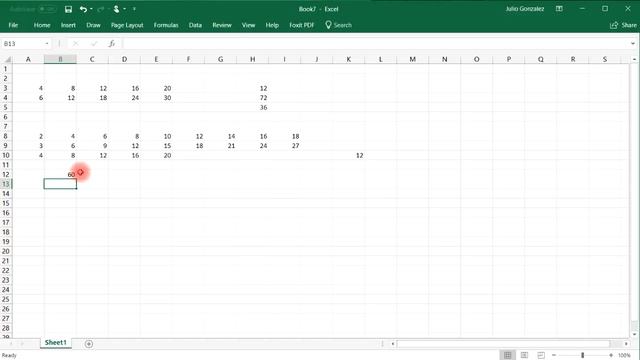This screenshot has width=640, height=360.
Task: Save the workbook from Quick Access Toolbar
Action: pyautogui.click(x=68, y=9)
